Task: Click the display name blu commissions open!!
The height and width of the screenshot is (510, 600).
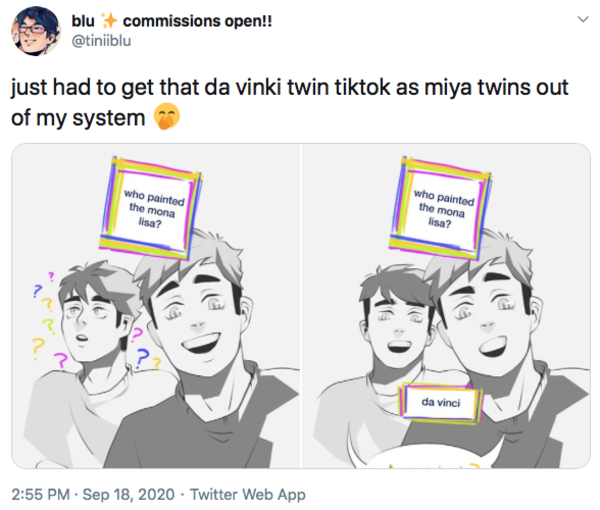Action: [x=171, y=21]
